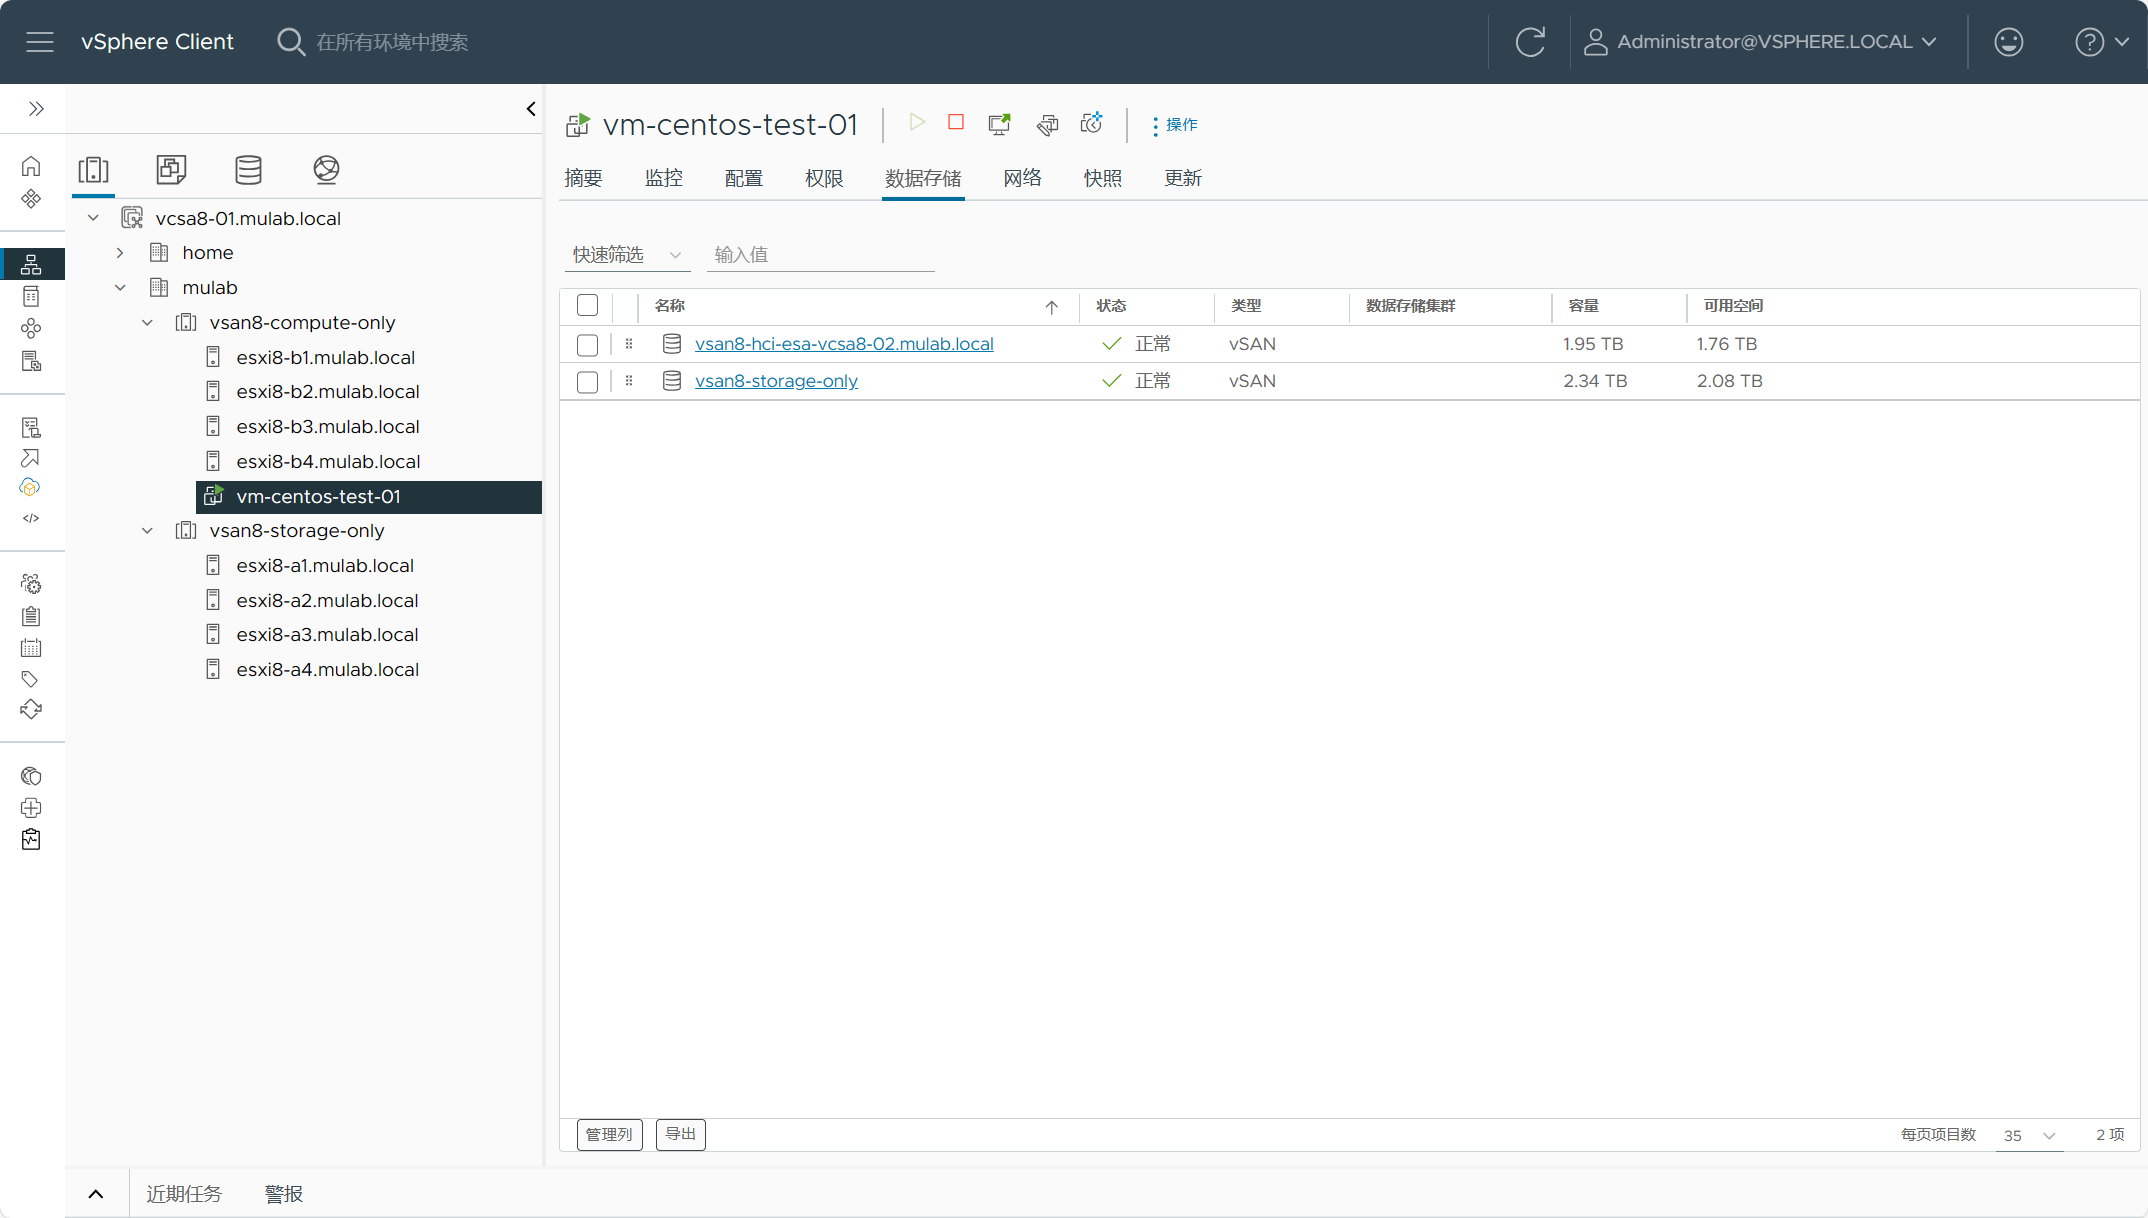
Task: Launch the VM web console icon
Action: click(x=999, y=124)
